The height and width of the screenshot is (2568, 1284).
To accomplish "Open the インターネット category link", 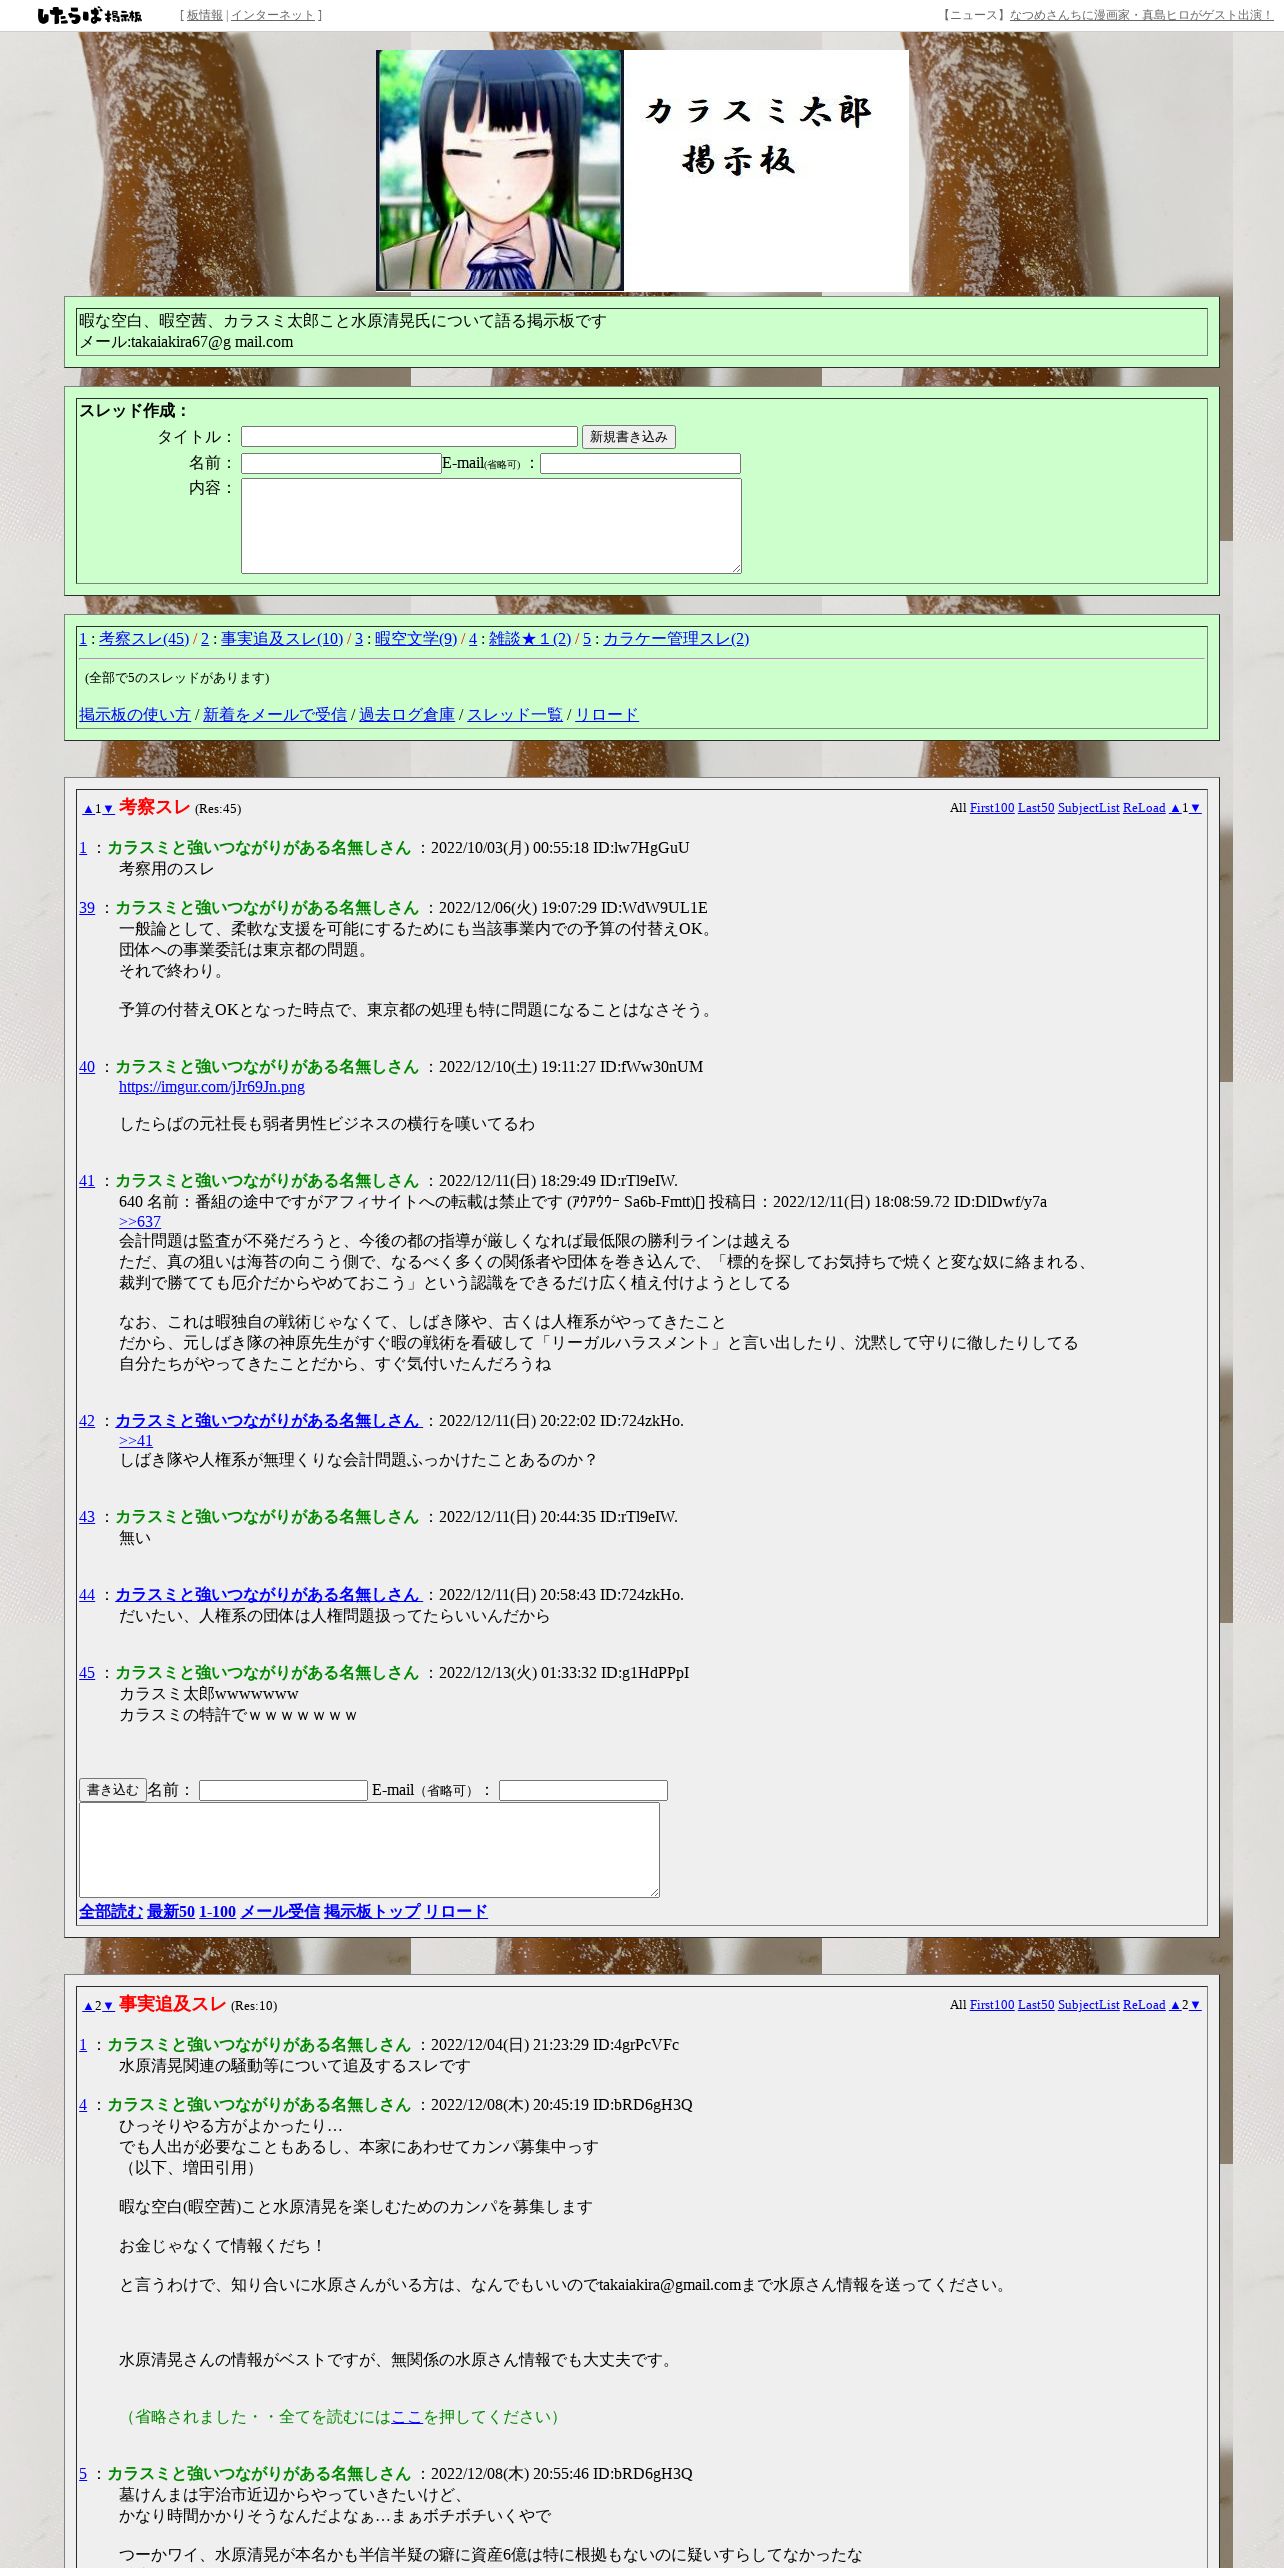I will pyautogui.click(x=272, y=15).
